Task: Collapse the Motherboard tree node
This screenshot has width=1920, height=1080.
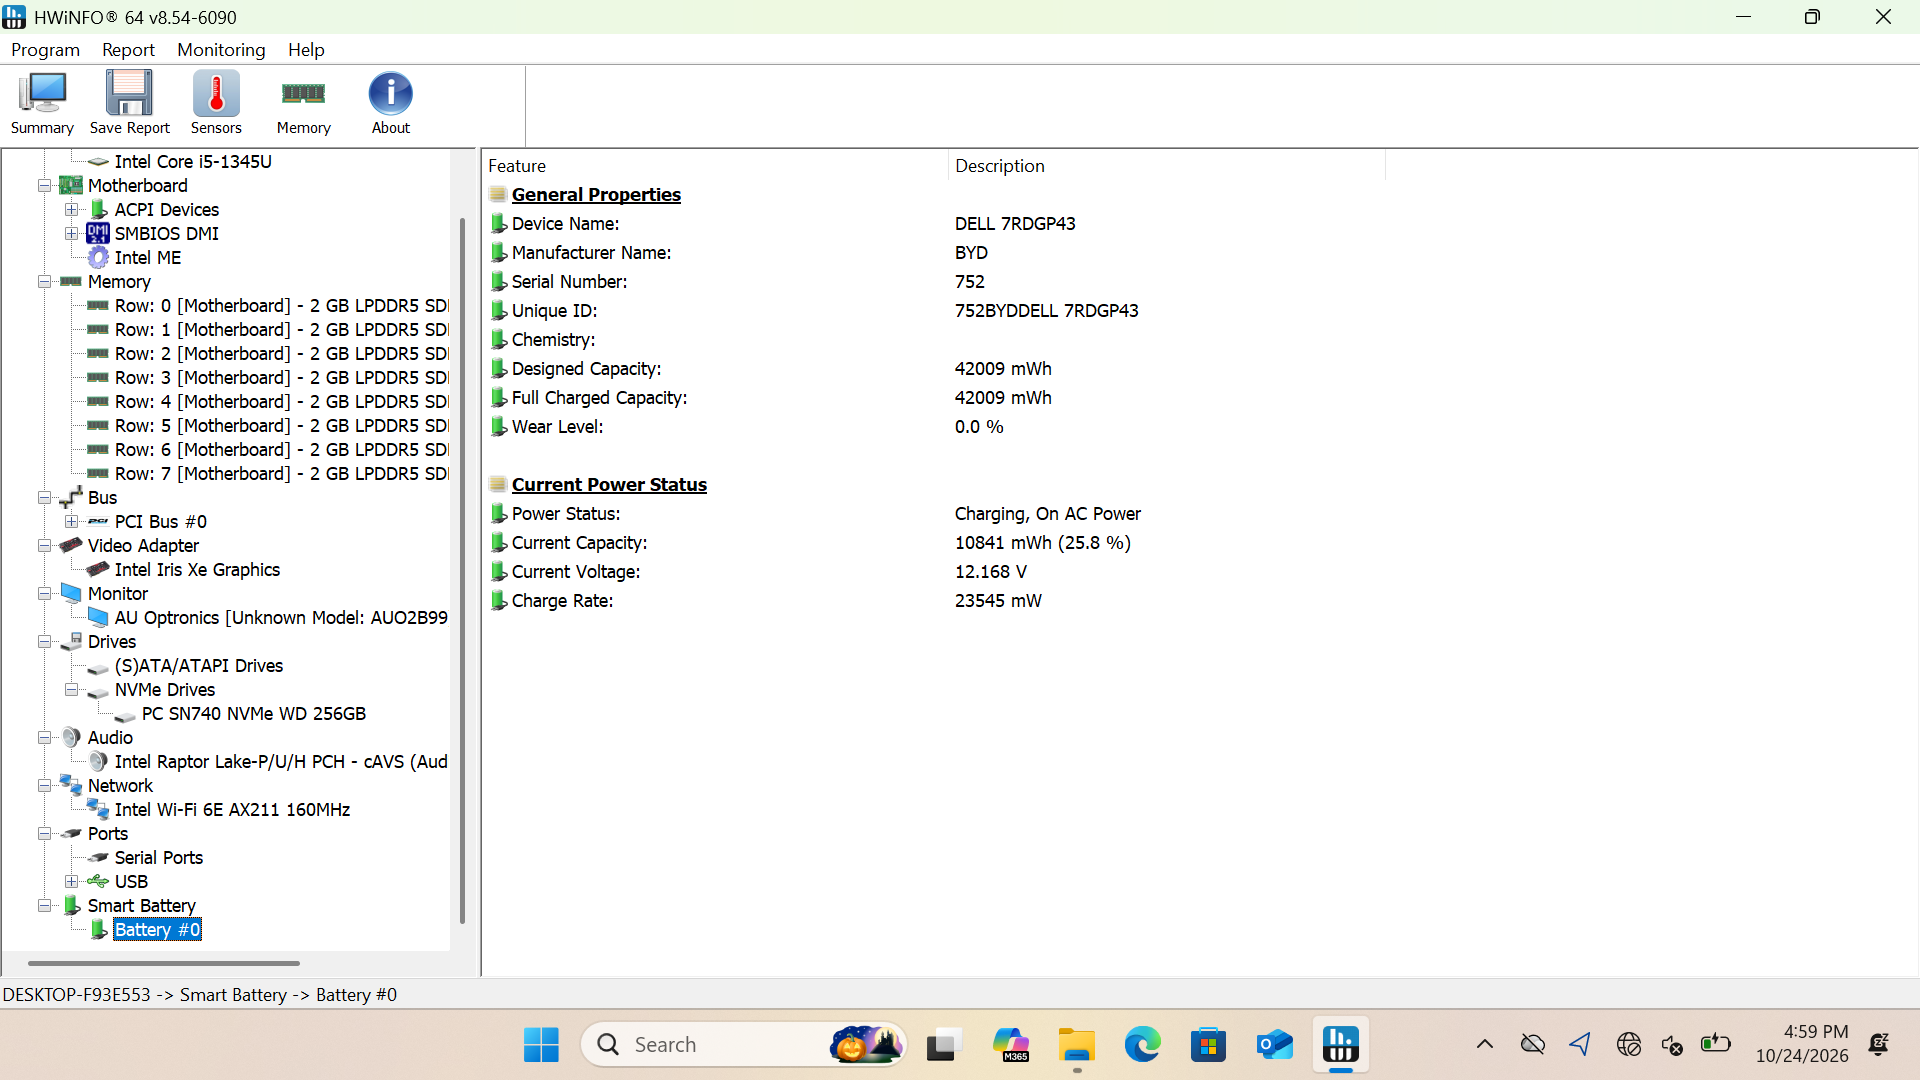Action: point(44,186)
